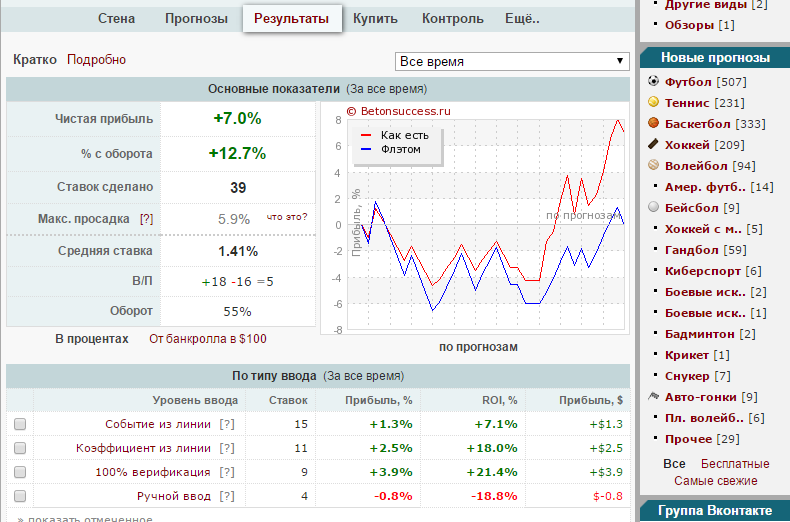Switch to 'Подробно' detailed view
This screenshot has width=790, height=522.
[96, 59]
